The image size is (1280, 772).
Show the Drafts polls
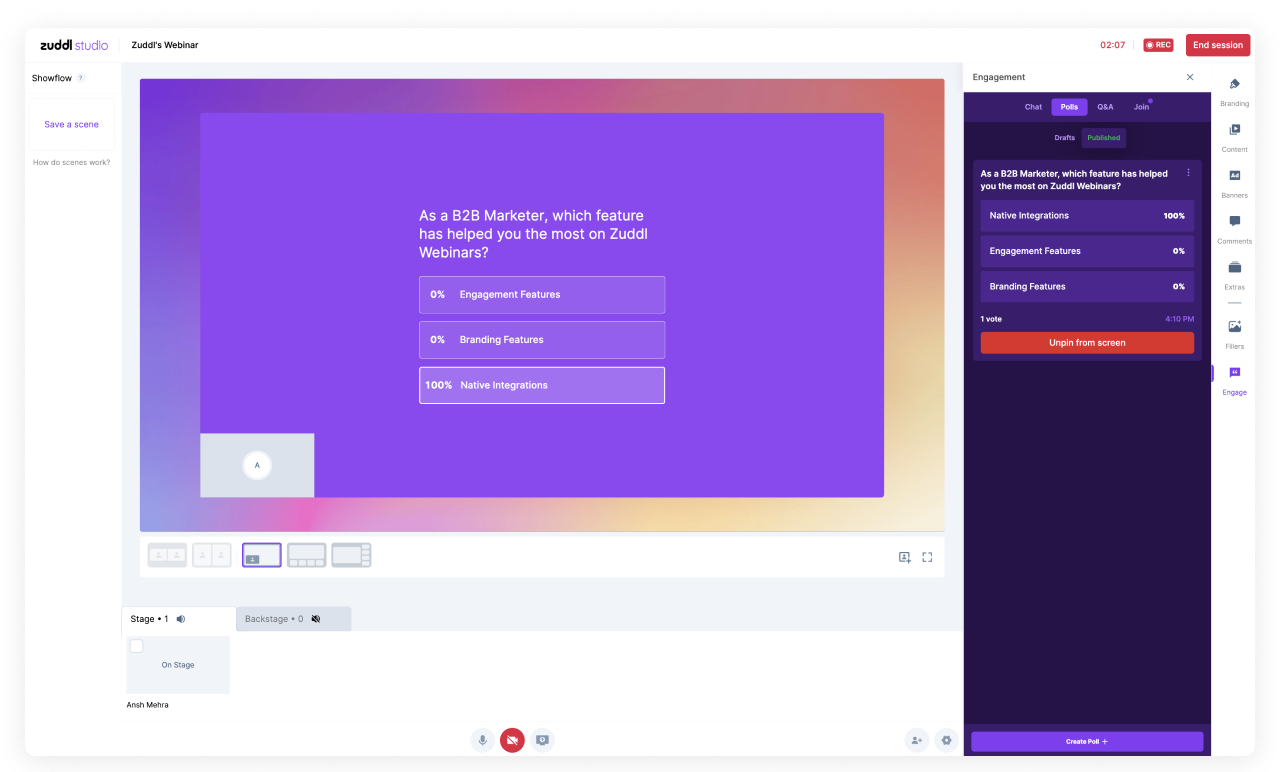pyautogui.click(x=1064, y=138)
